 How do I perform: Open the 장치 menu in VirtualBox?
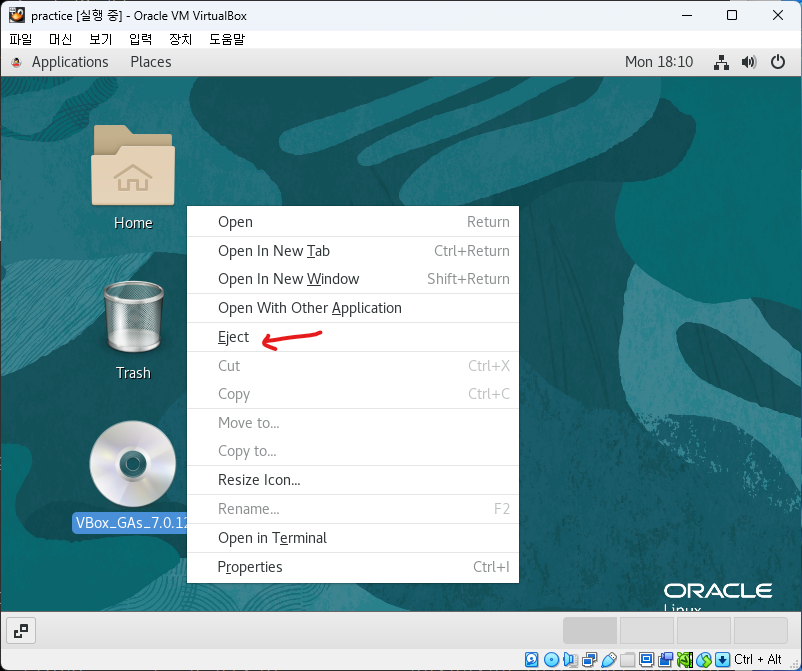coord(180,39)
